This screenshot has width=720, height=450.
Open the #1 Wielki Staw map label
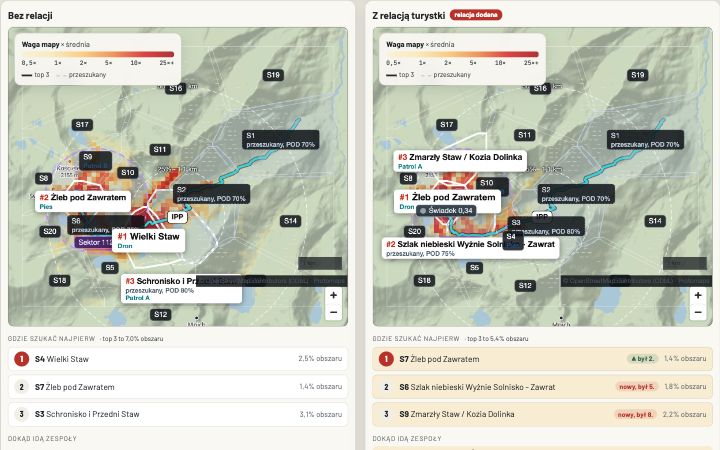[x=149, y=240]
